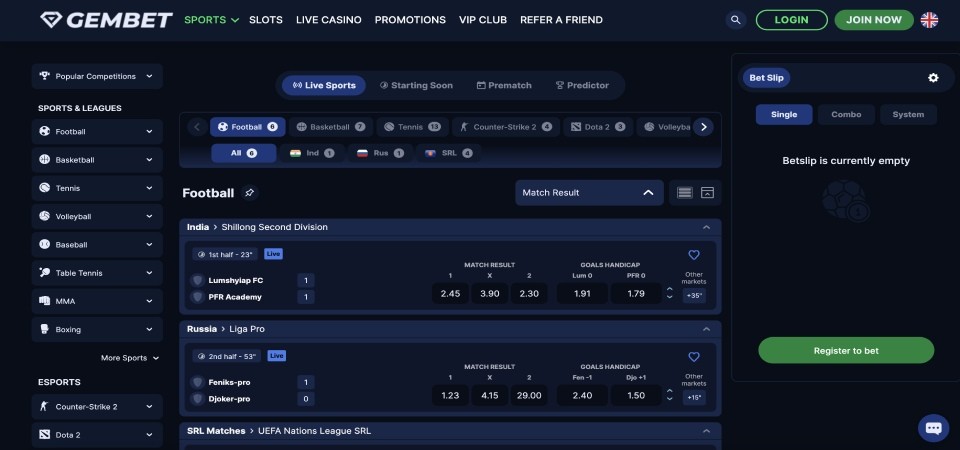Open the Predictor tab
This screenshot has height=450, width=960.
point(582,85)
